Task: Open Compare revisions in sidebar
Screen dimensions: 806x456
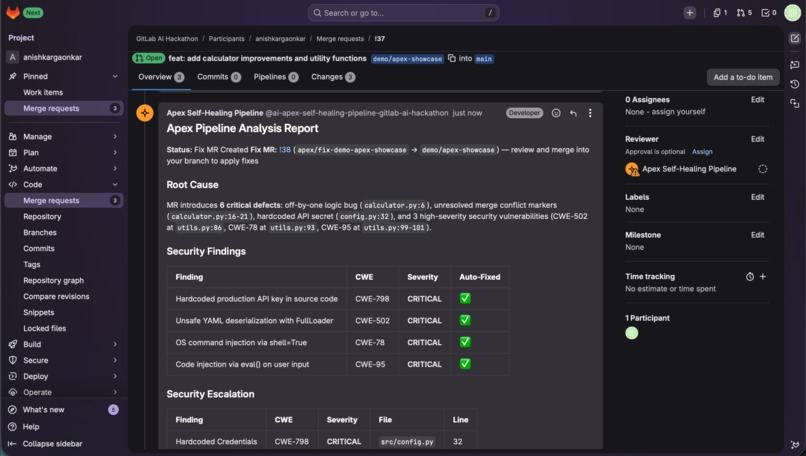Action: point(63,297)
